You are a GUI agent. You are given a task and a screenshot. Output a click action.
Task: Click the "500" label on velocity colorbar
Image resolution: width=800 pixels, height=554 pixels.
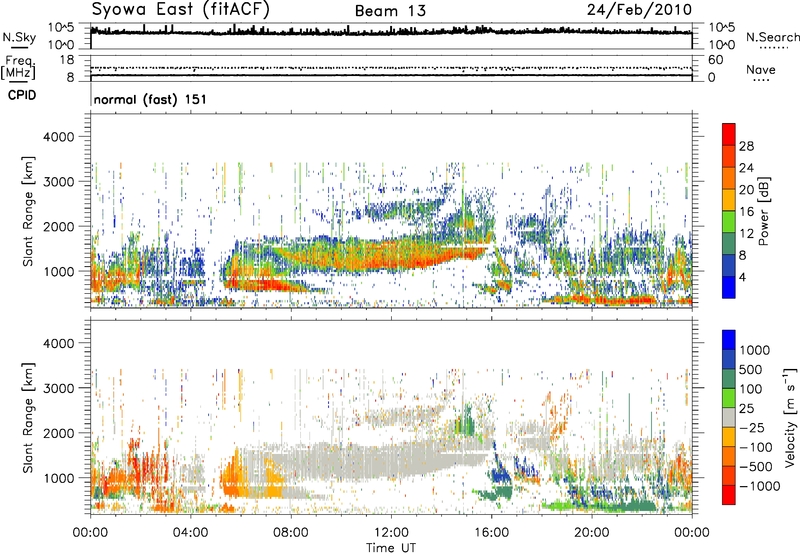[751, 370]
